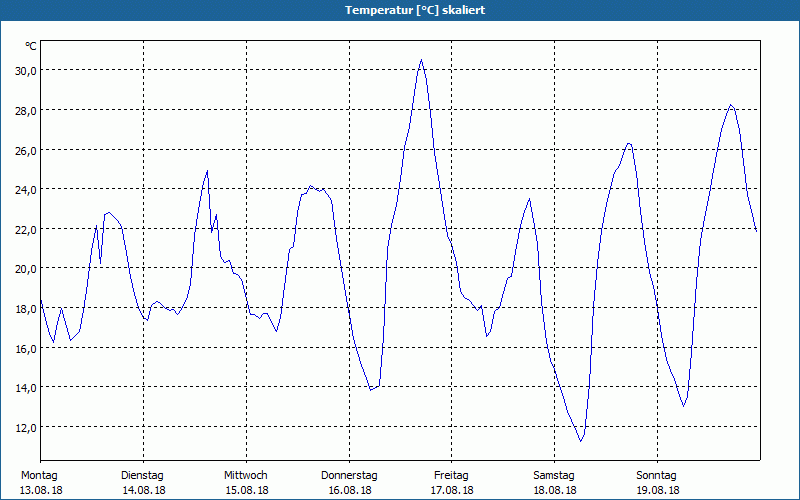Image resolution: width=800 pixels, height=500 pixels.
Task: Click the °C unit label above the y-axis
Action: point(31,46)
